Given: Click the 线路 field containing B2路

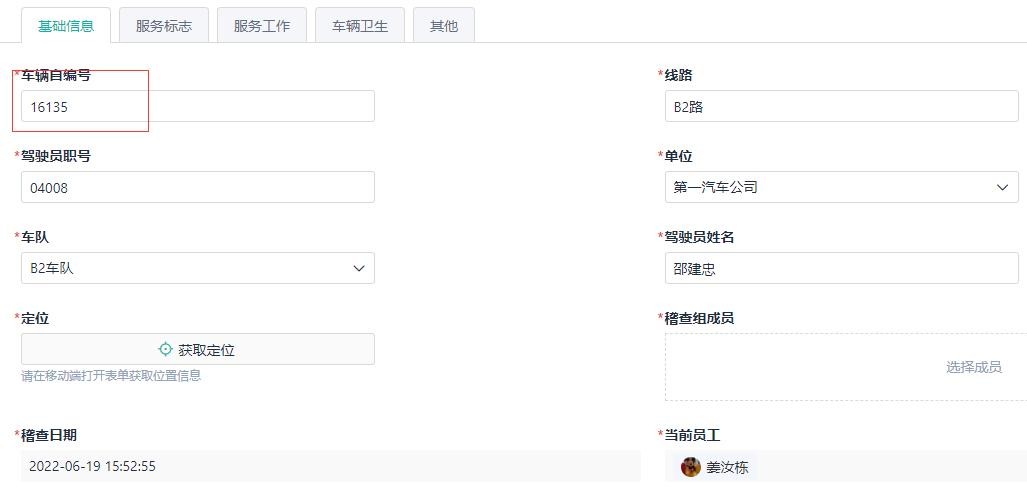Looking at the screenshot, I should (x=841, y=107).
